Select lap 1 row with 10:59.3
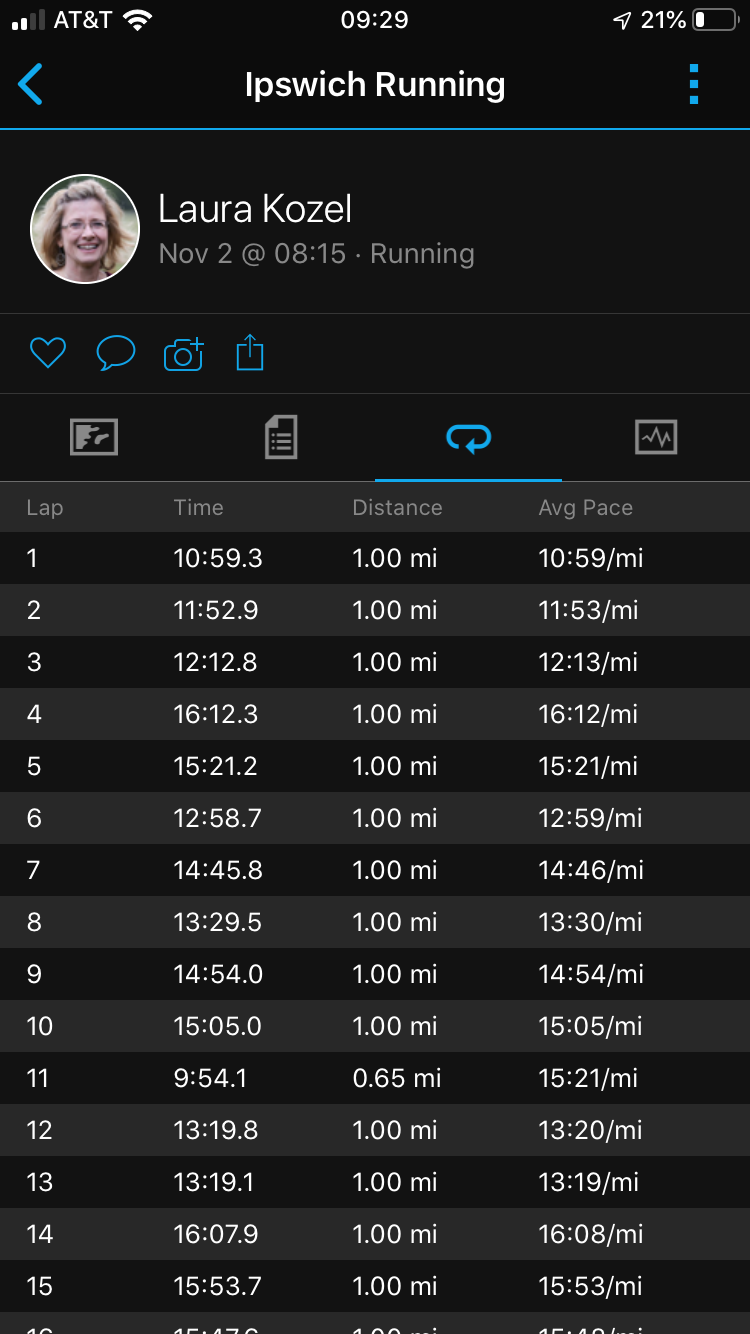 375,558
